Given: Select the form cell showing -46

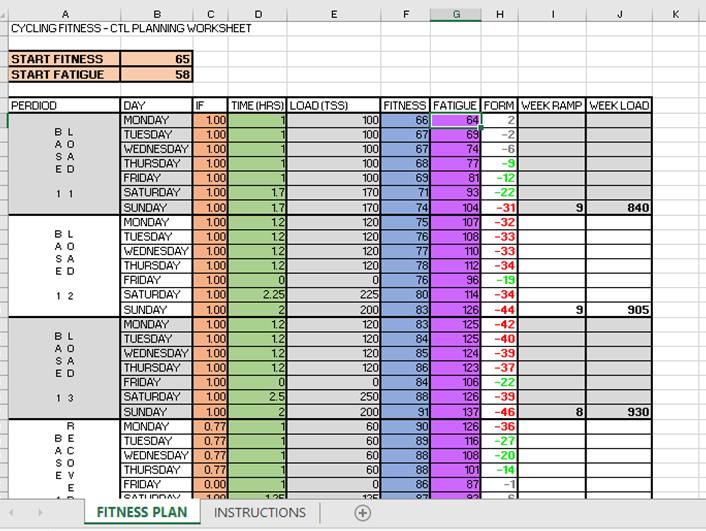Looking at the screenshot, I should pos(499,412).
